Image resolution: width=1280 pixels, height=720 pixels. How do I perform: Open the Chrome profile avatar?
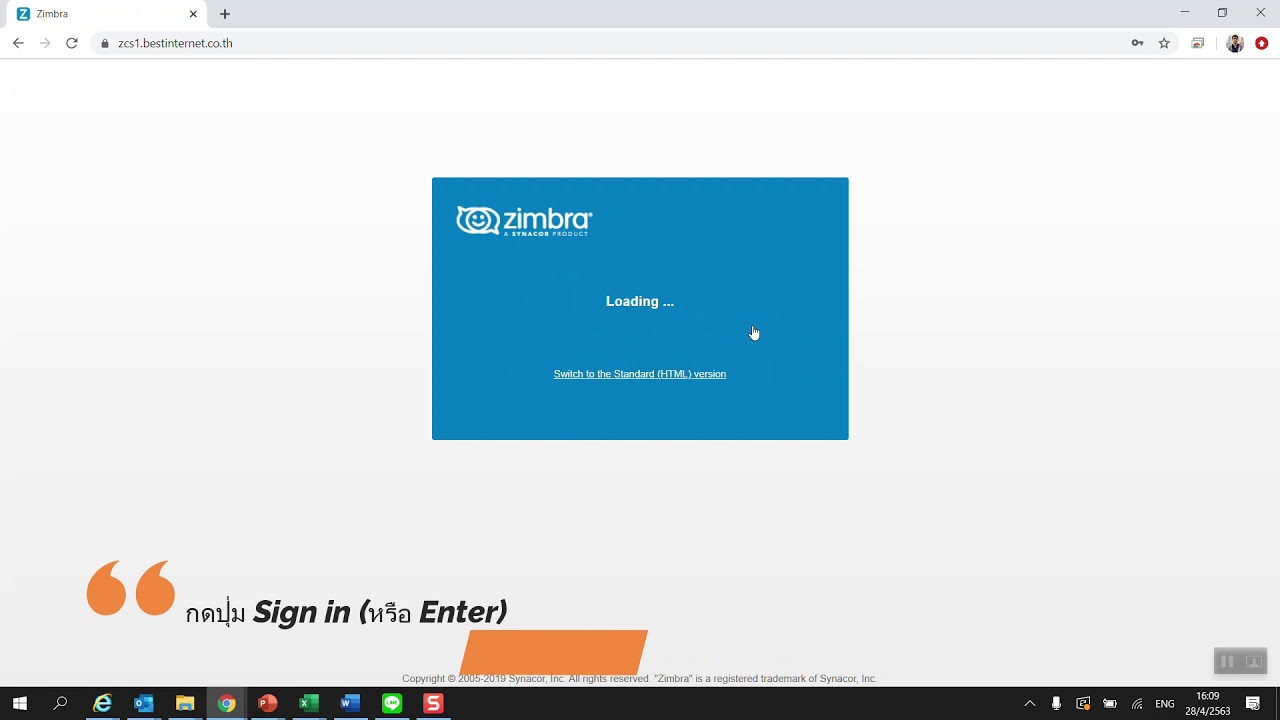(x=1235, y=43)
